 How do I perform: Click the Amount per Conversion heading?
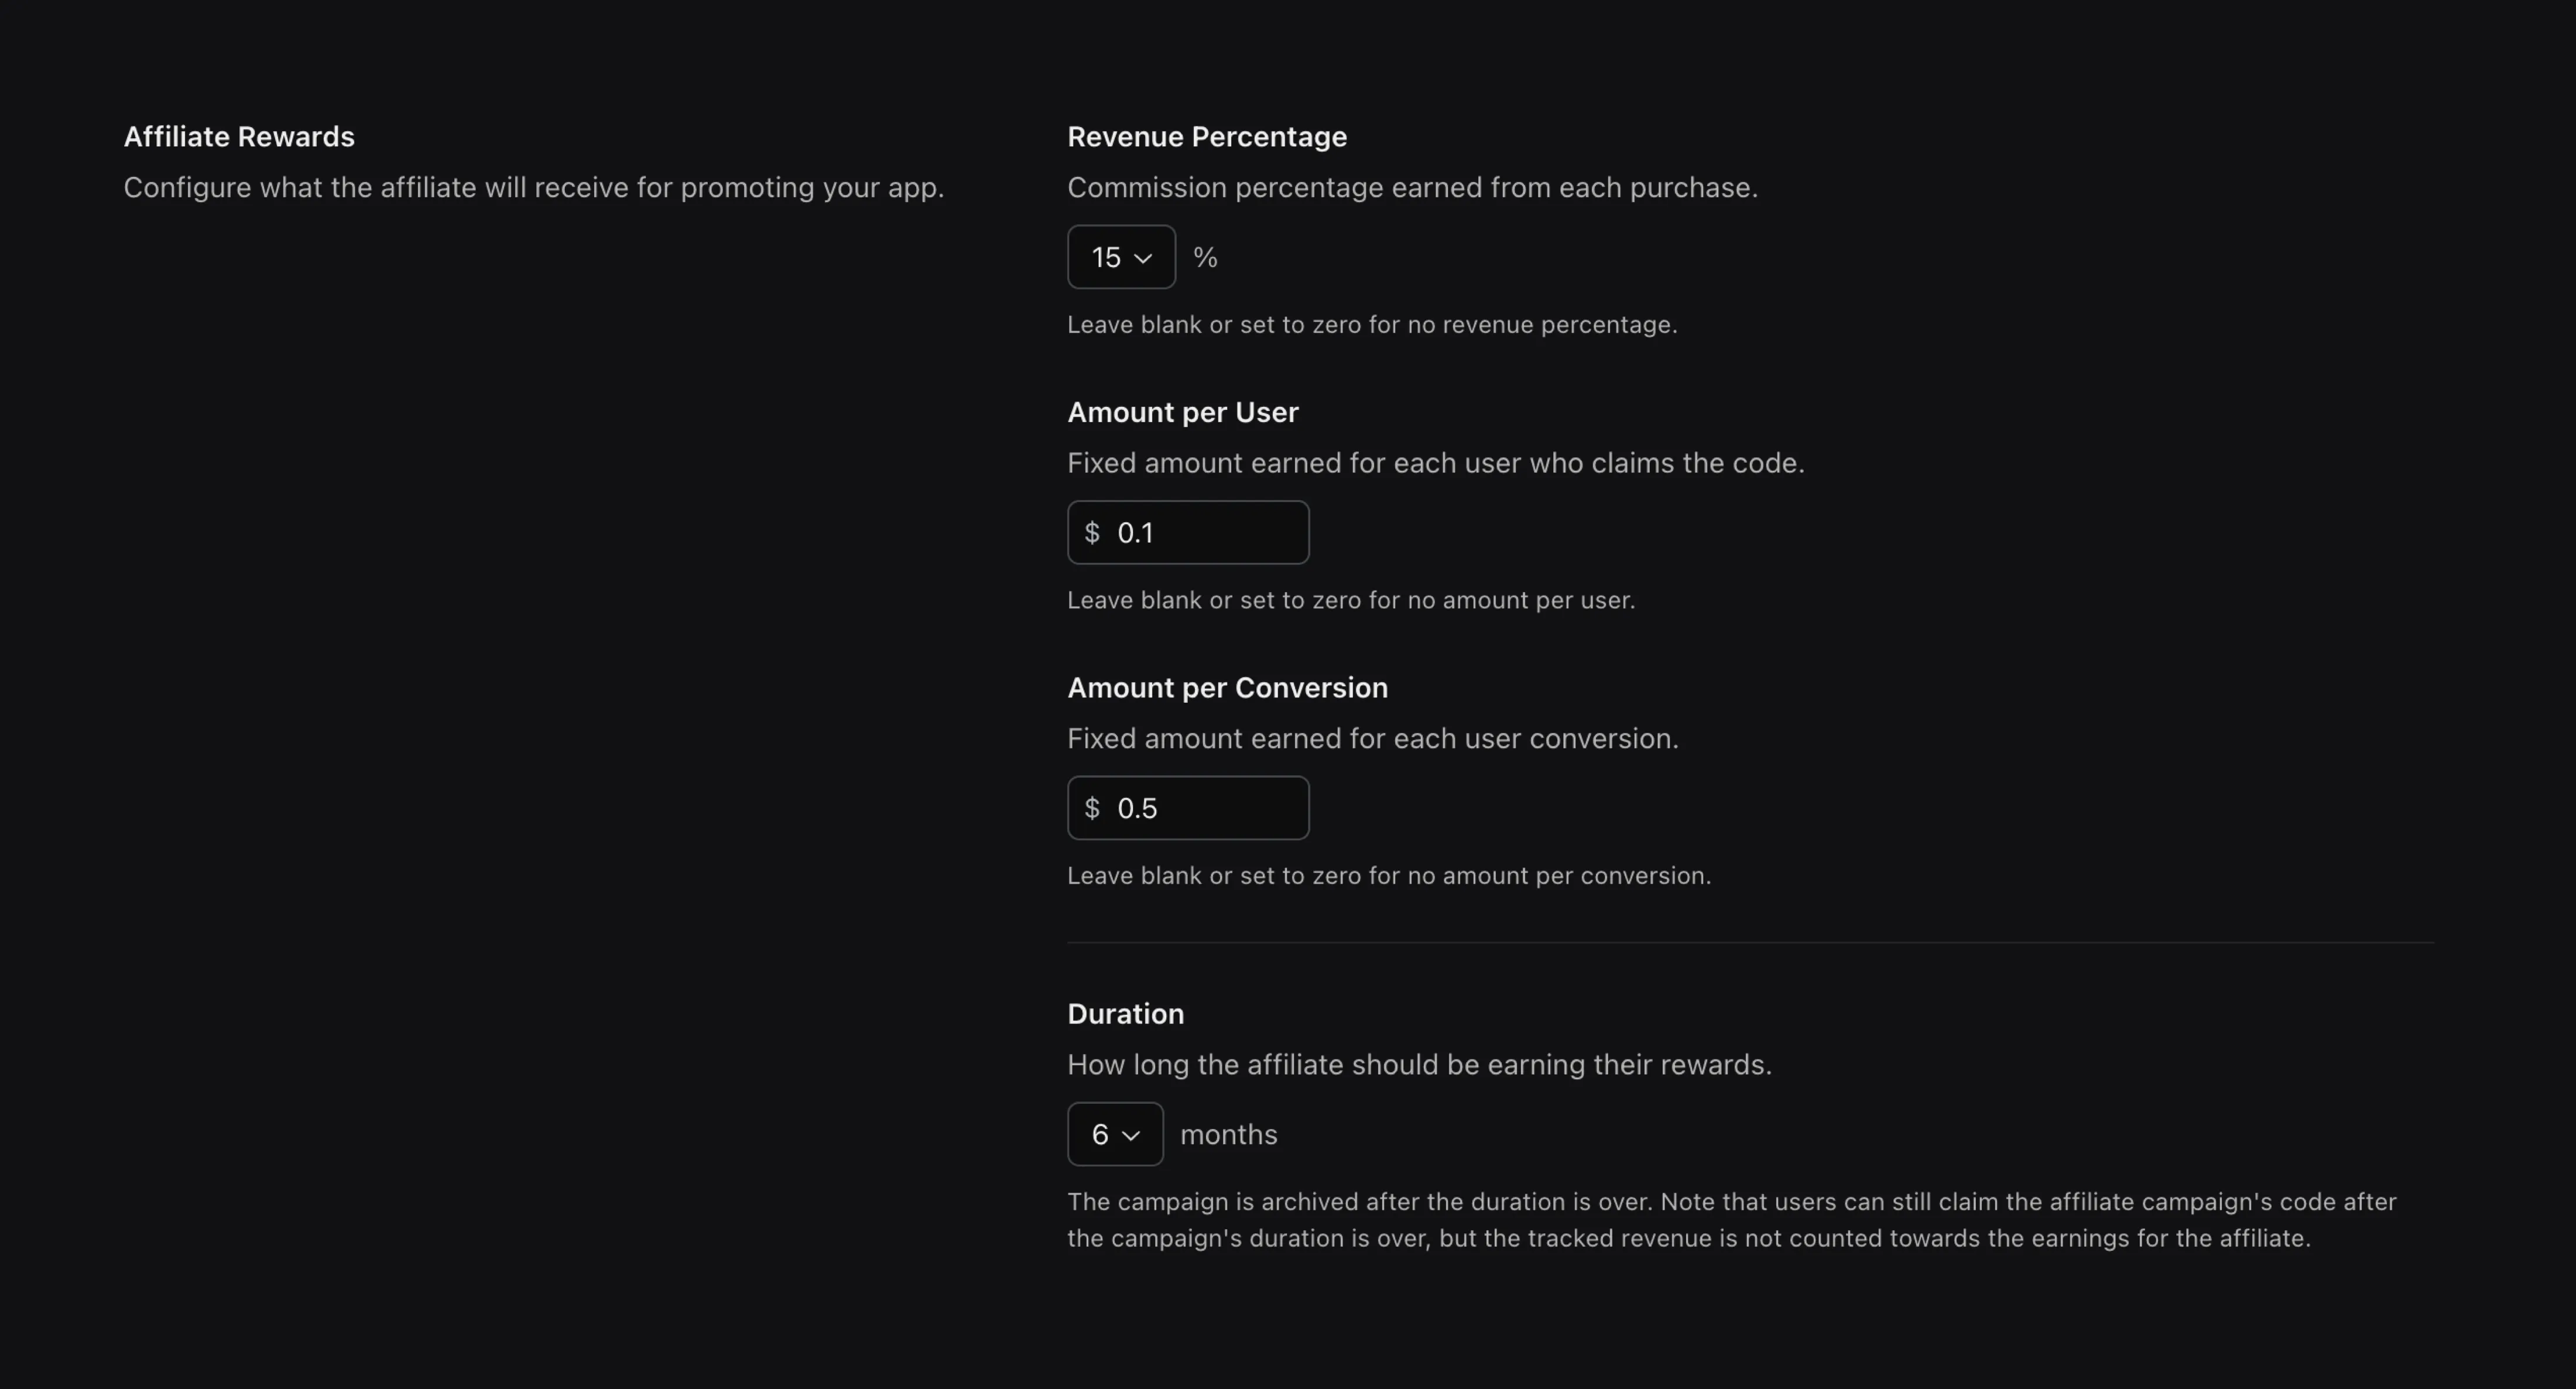[1227, 687]
